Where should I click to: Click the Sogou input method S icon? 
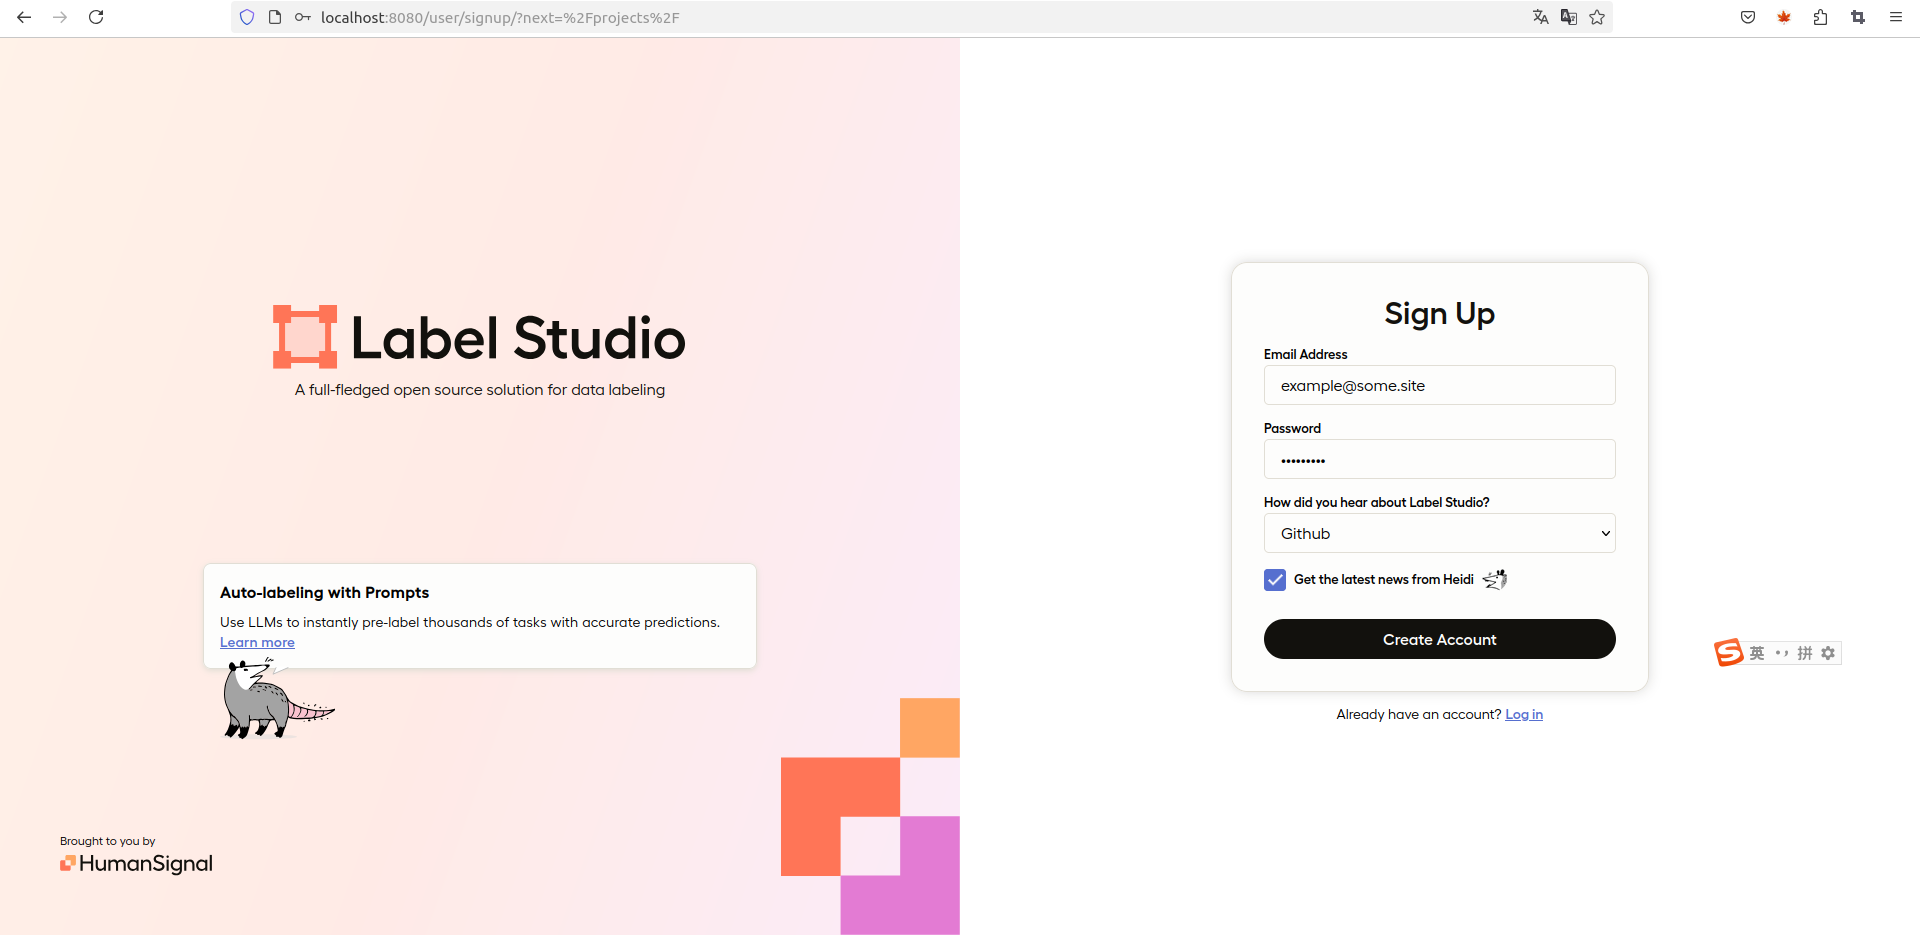click(x=1728, y=653)
